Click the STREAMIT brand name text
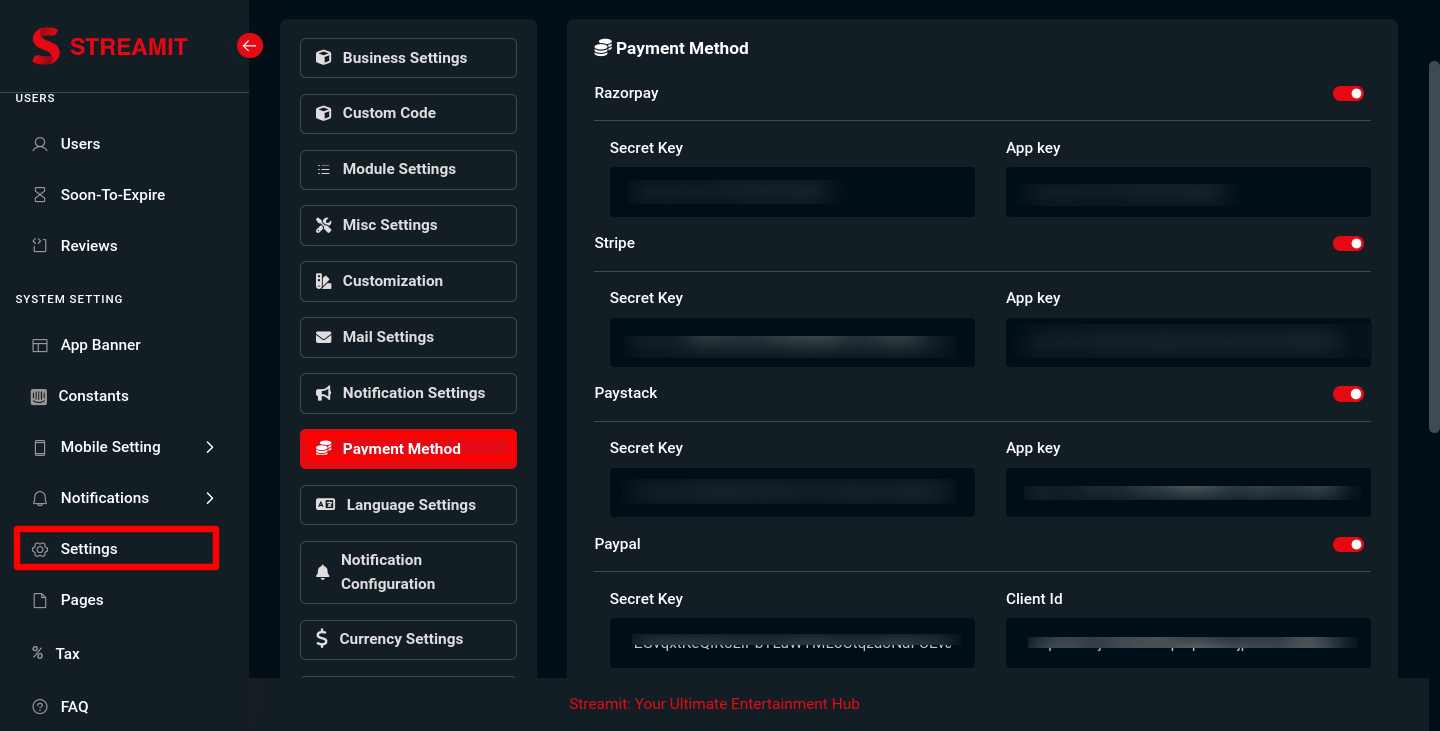 tap(129, 47)
